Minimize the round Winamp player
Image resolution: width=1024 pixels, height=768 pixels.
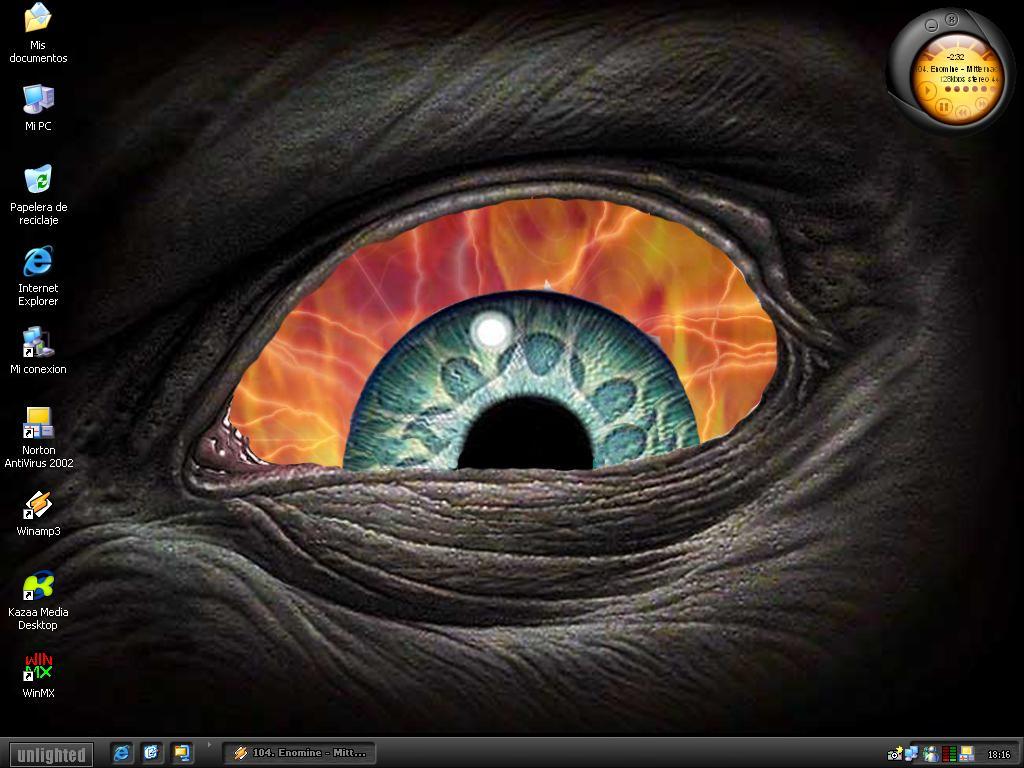pyautogui.click(x=932, y=25)
